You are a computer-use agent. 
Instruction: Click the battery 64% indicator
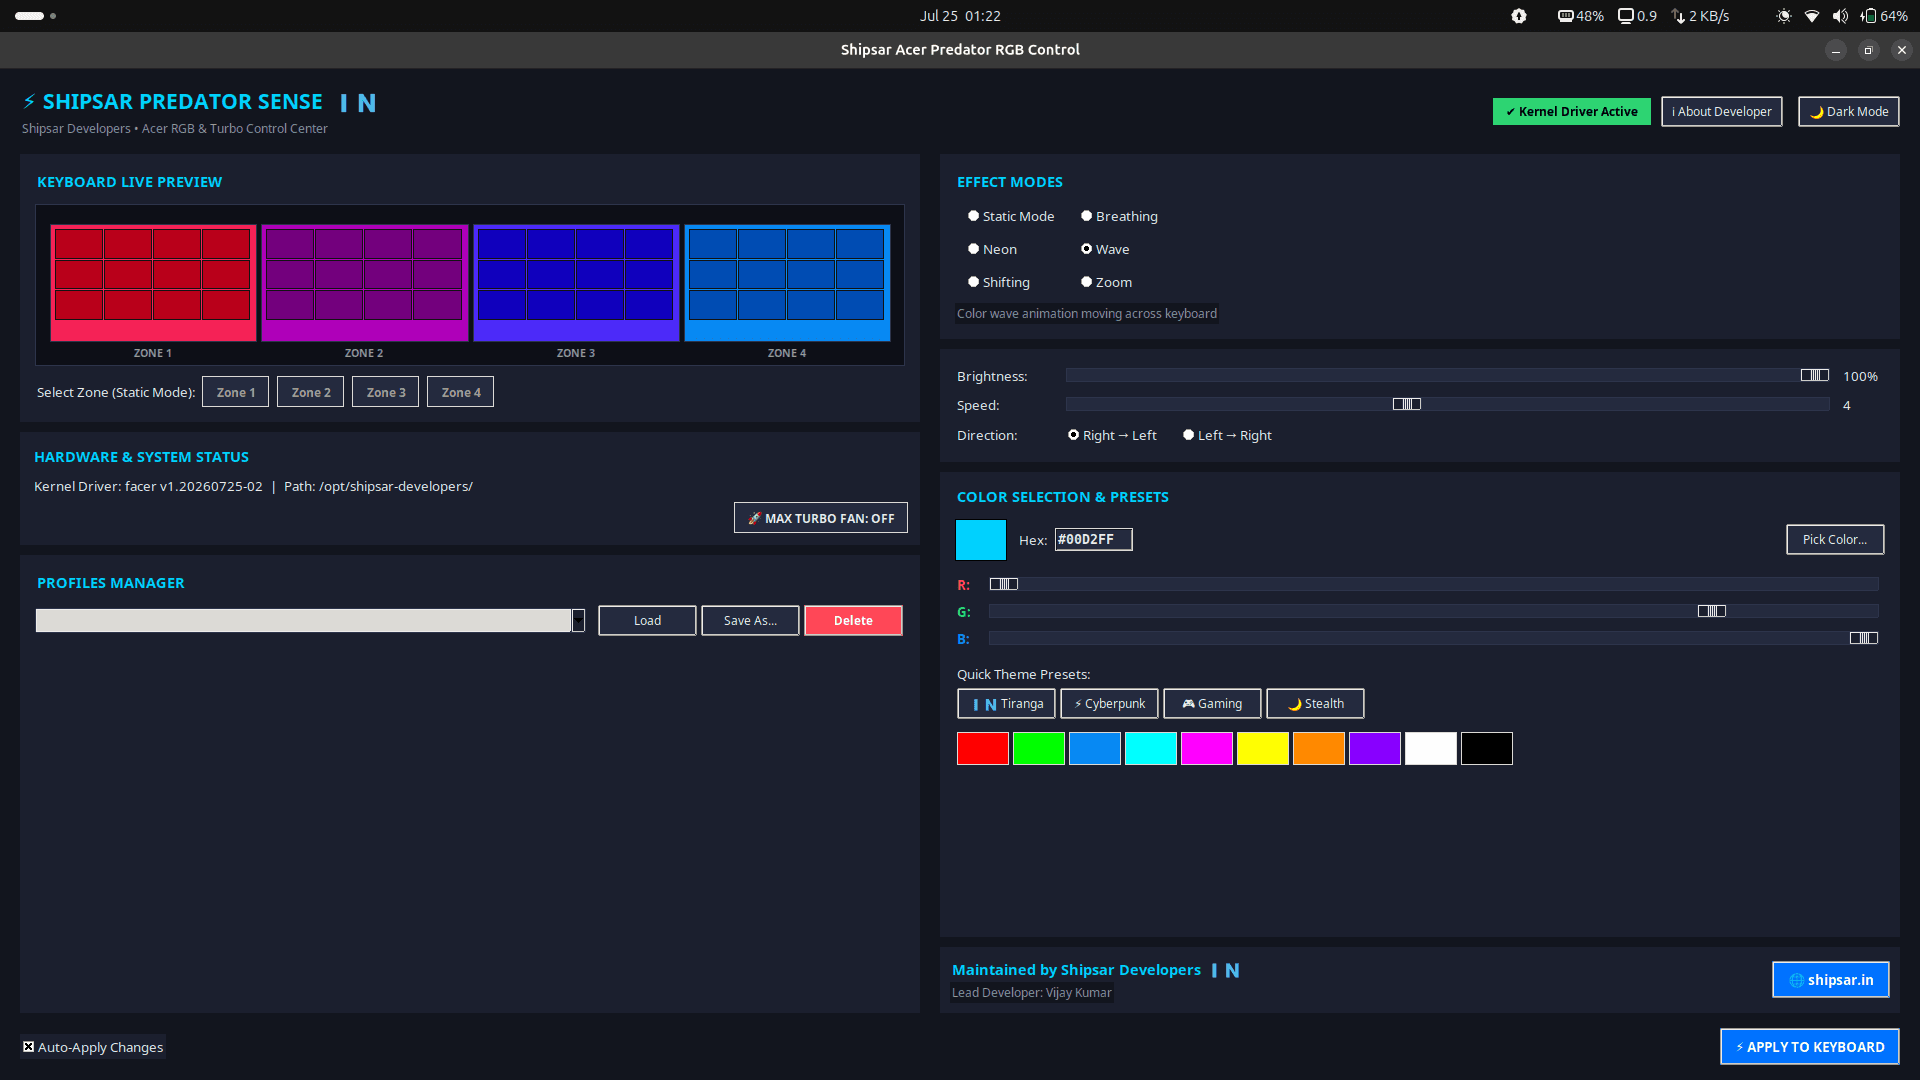tap(1884, 16)
